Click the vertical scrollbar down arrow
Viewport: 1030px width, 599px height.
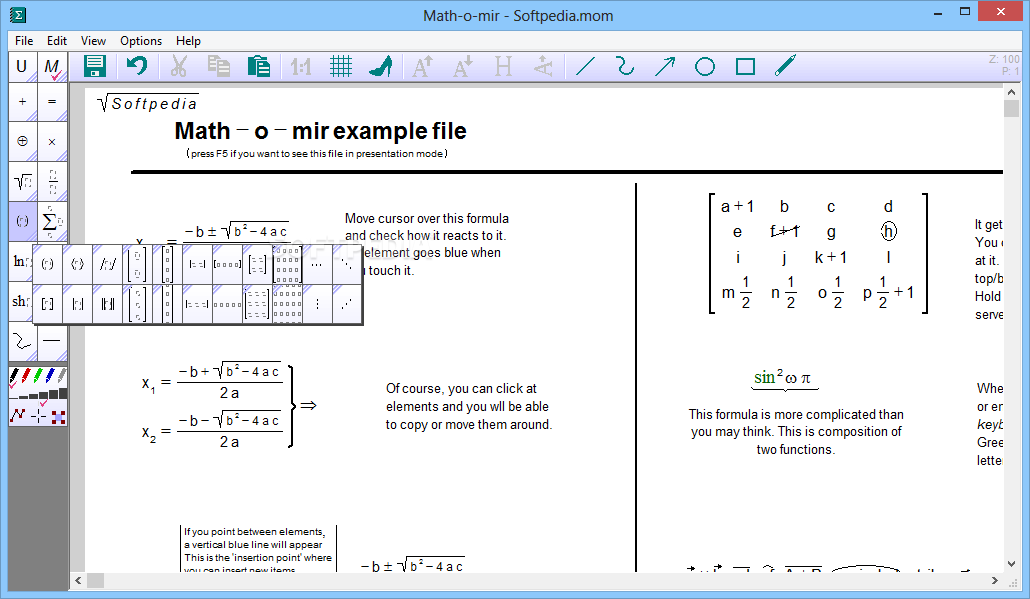click(x=1011, y=564)
